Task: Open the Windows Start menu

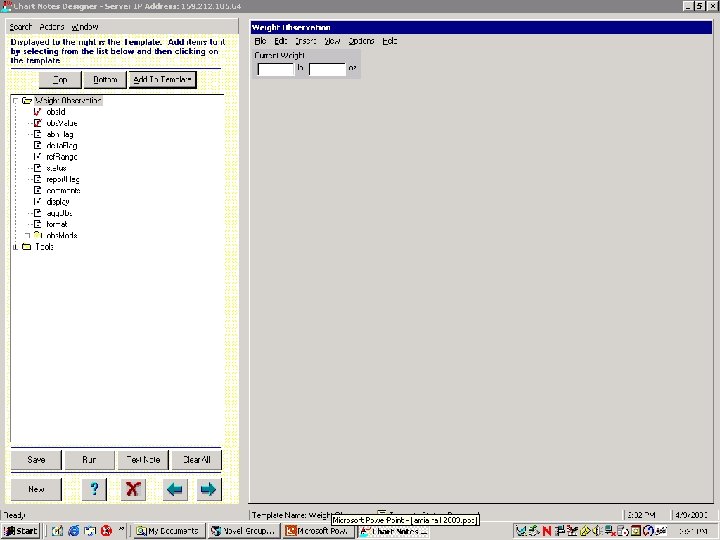Action: (21, 531)
